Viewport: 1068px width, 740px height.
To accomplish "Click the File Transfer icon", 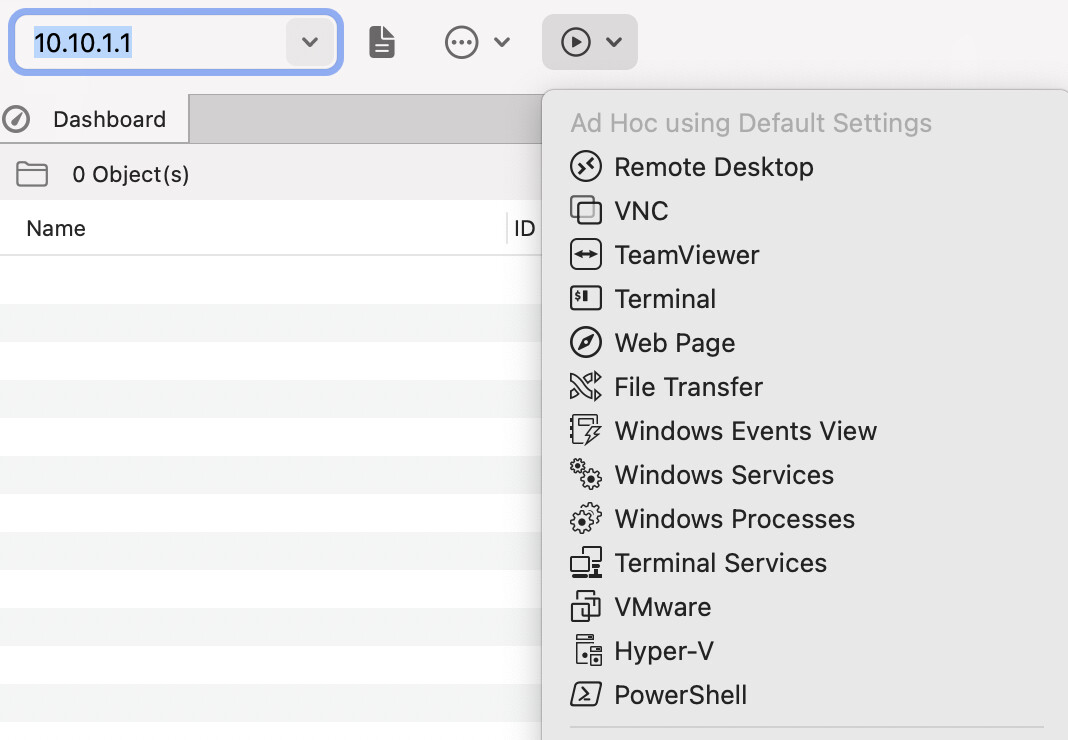I will point(585,387).
